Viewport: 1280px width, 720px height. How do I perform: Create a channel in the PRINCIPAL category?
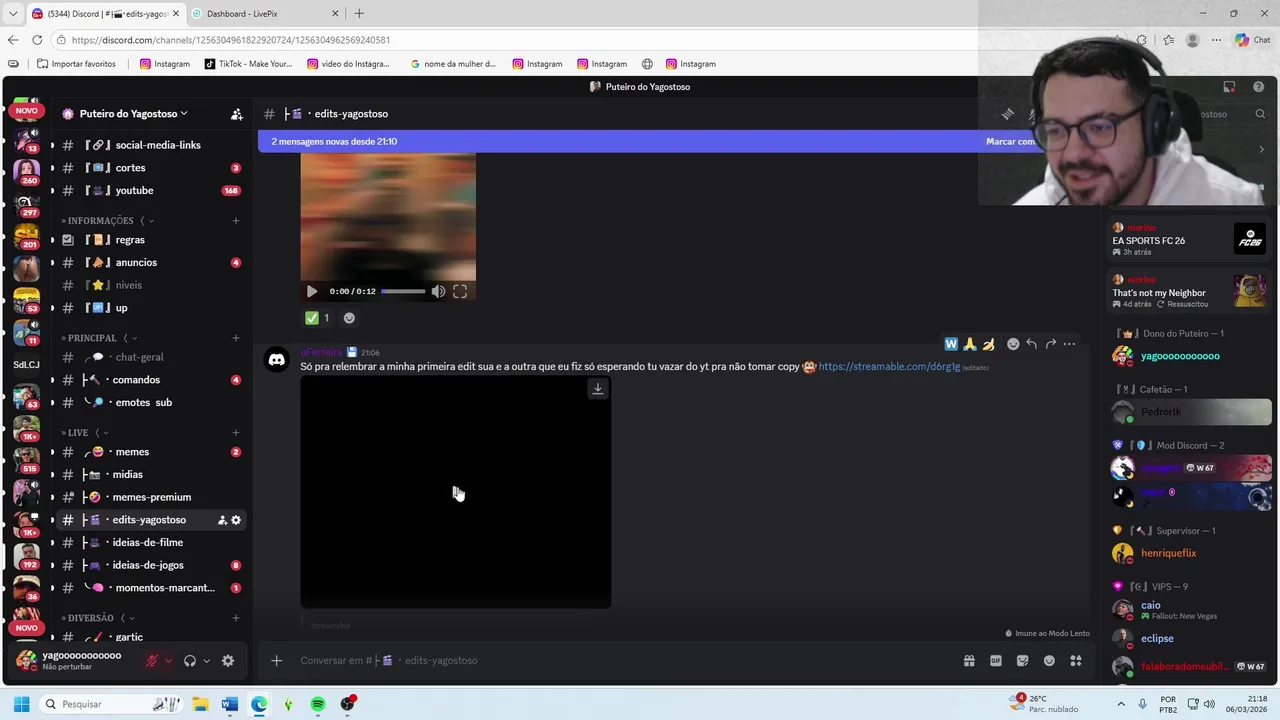pos(236,338)
